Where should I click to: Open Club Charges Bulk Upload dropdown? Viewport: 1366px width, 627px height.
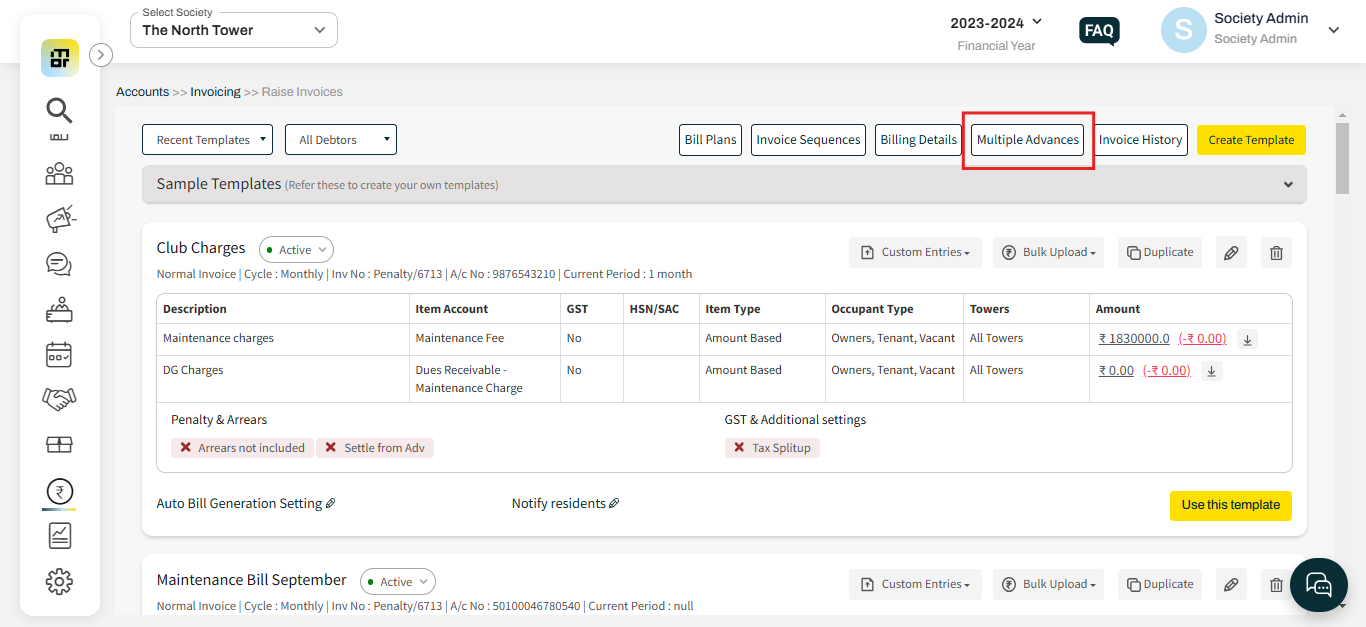pyautogui.click(x=1048, y=253)
